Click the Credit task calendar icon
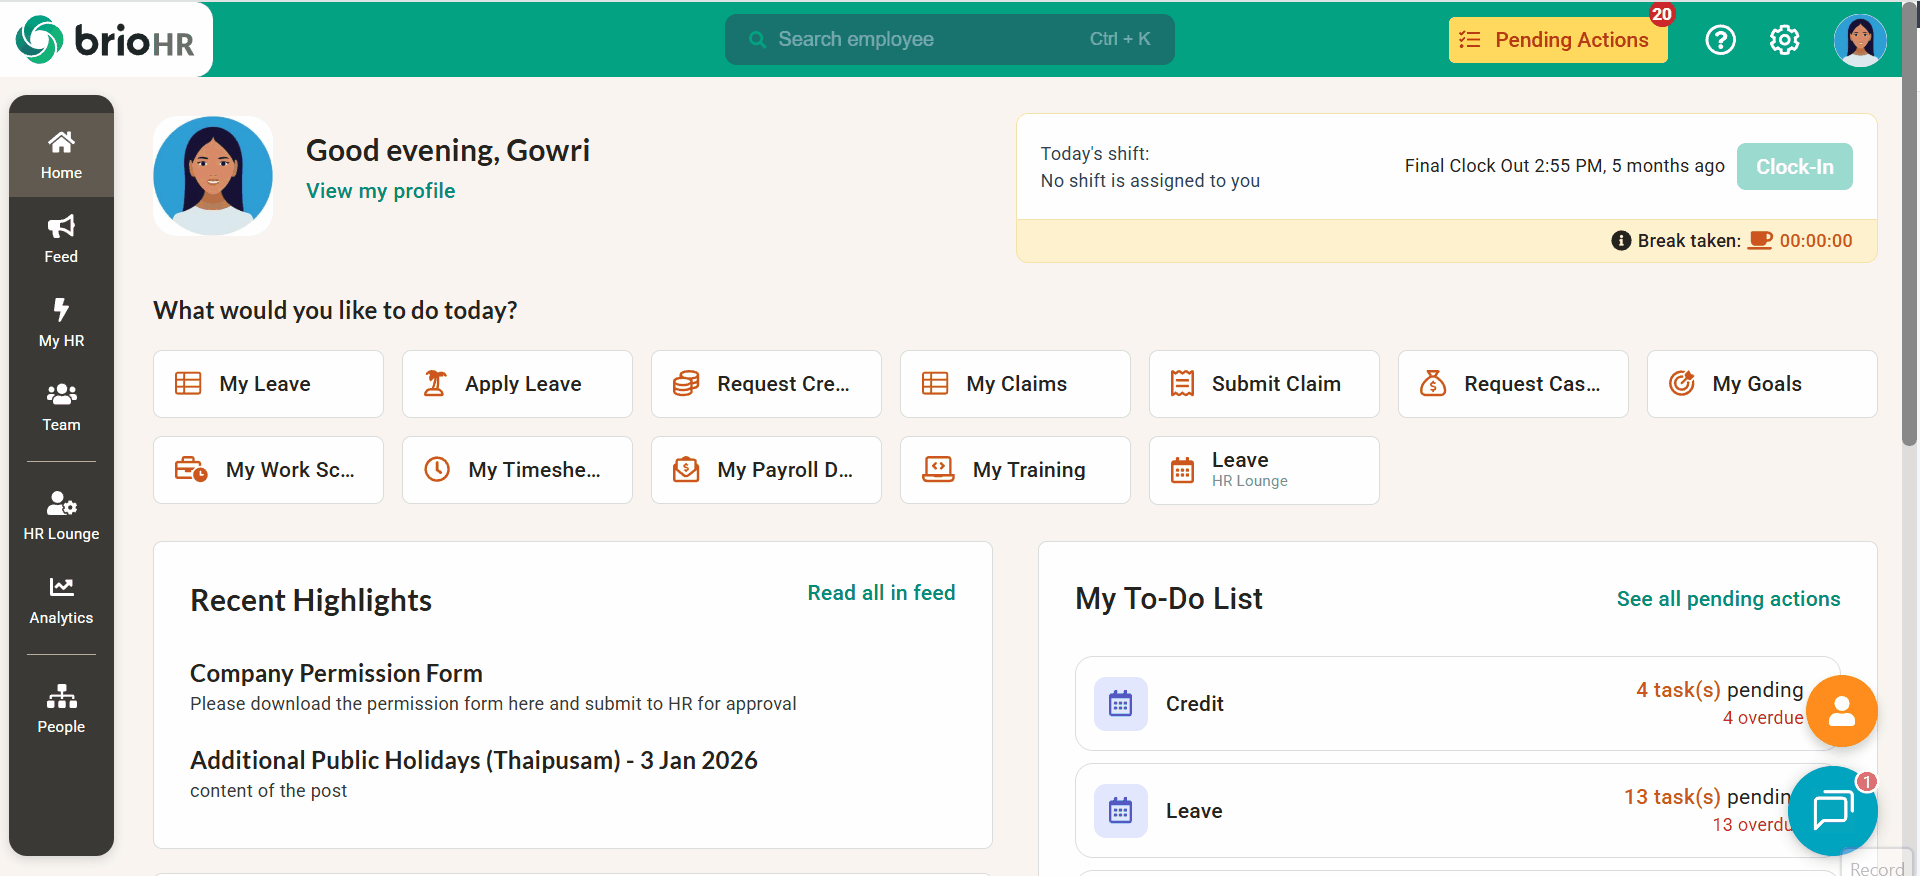 1120,704
